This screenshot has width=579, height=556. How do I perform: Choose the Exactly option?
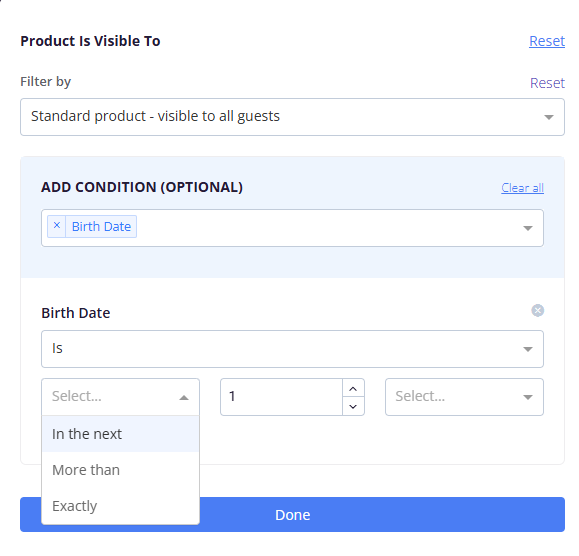pos(120,506)
